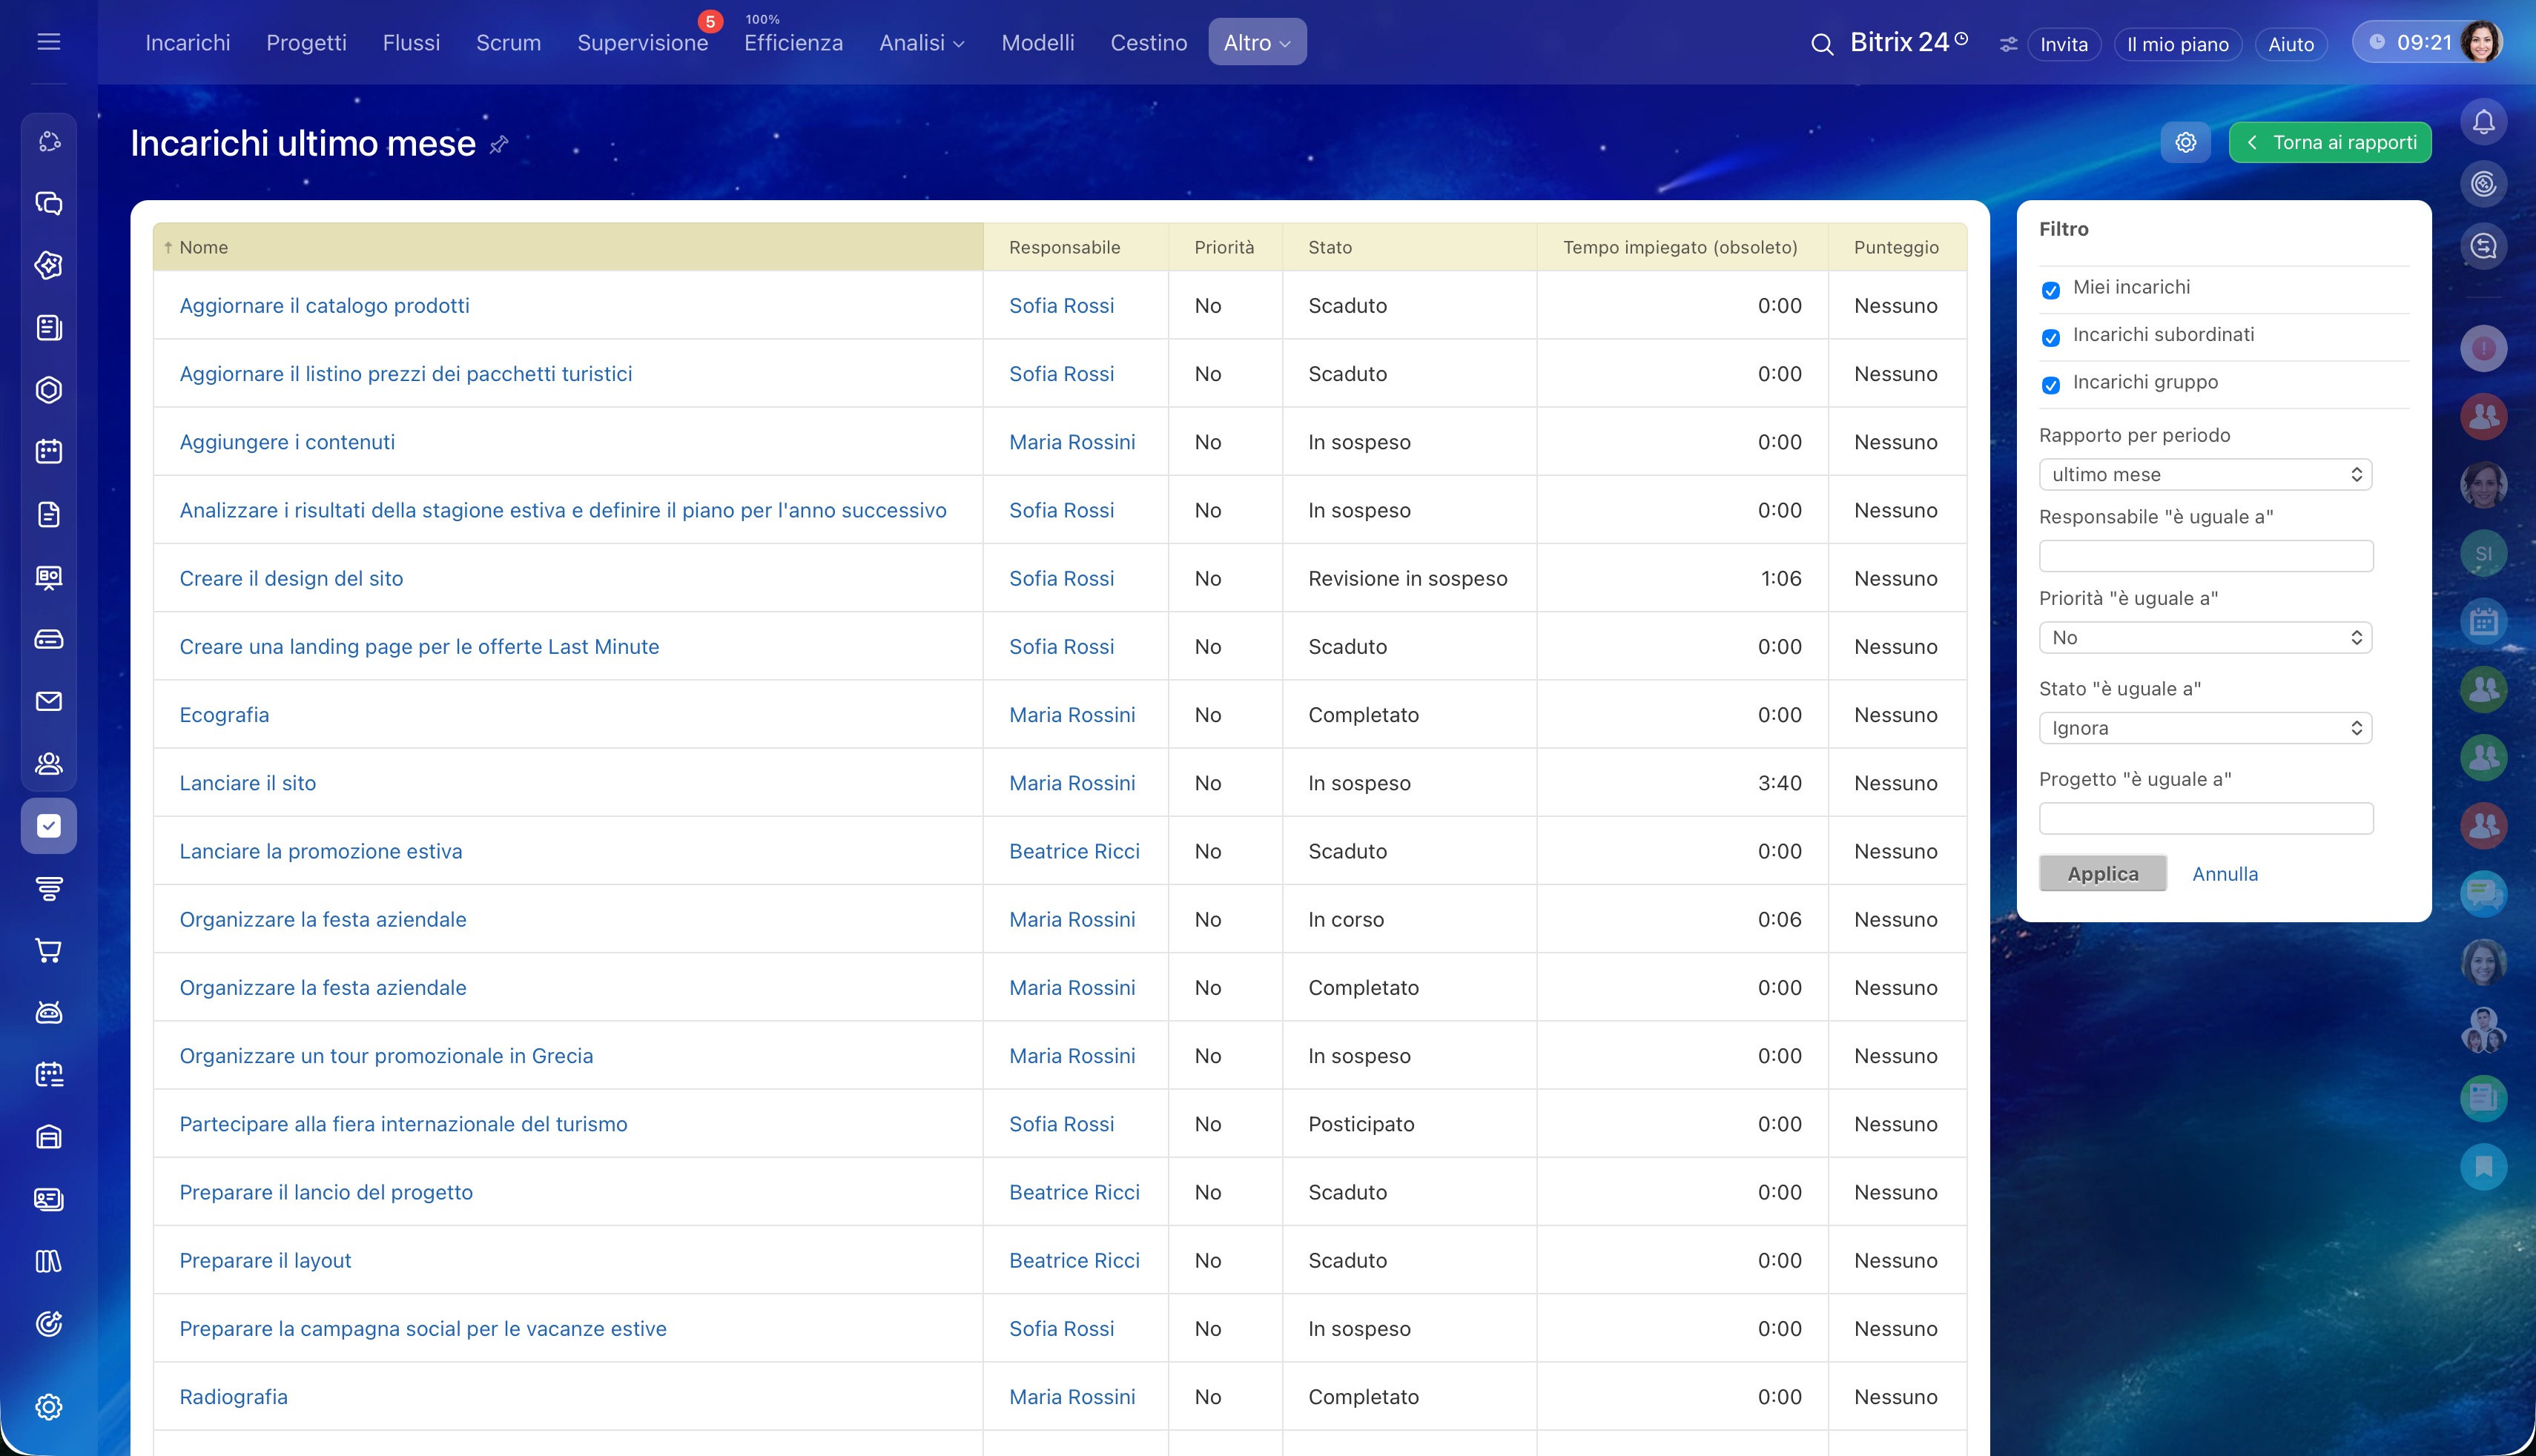Open the Priorità 'è uguale a' dropdown
The height and width of the screenshot is (1456, 2536).
click(x=2205, y=637)
